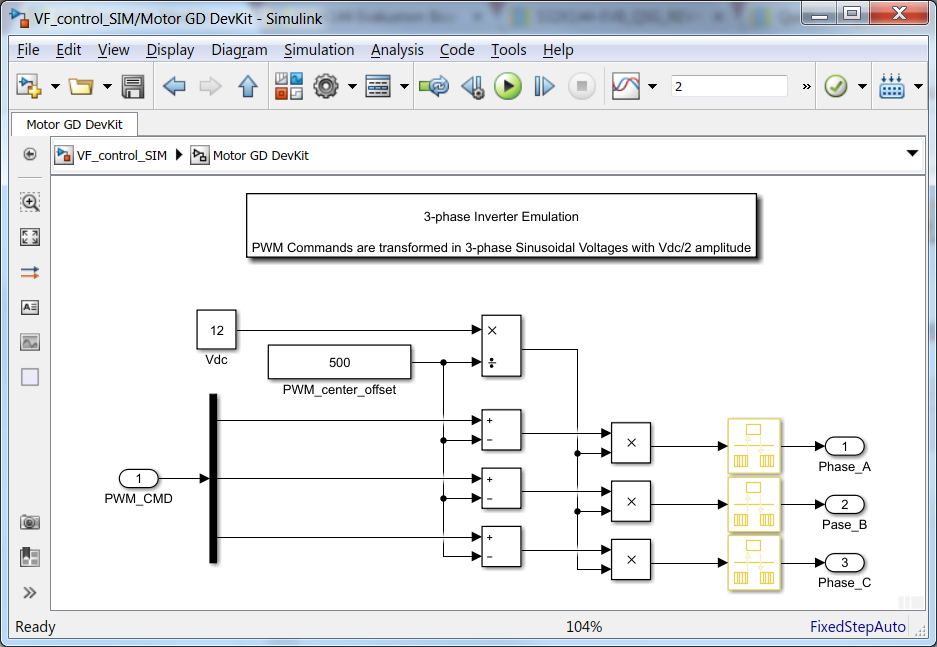Expand the palette with double chevron
This screenshot has height=647, width=937.
click(30, 593)
